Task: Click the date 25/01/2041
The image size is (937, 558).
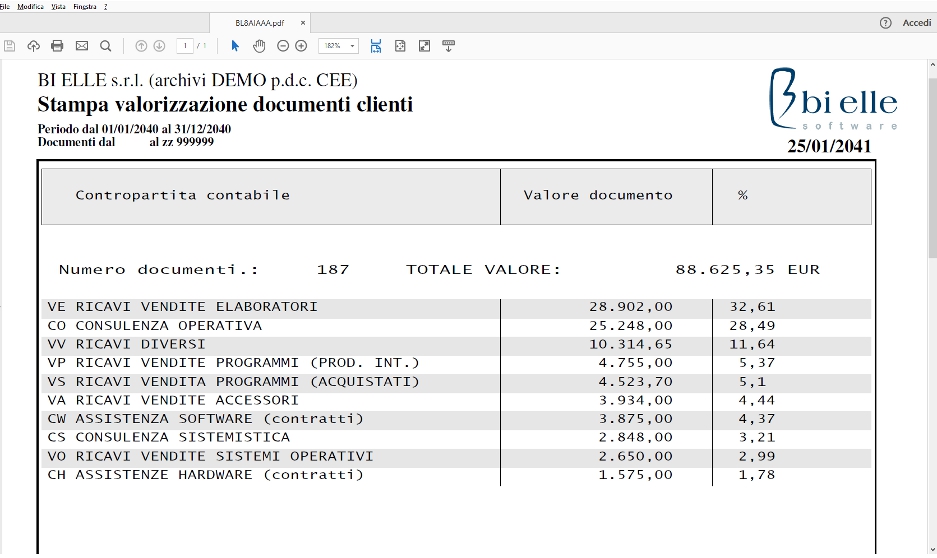Action: [829, 146]
